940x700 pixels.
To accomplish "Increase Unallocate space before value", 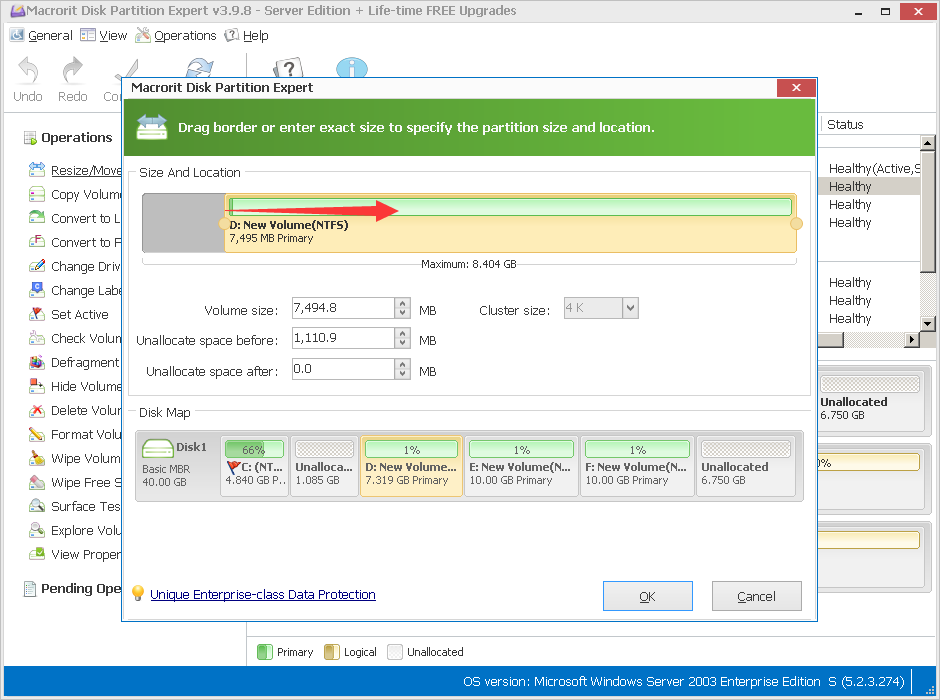I will [x=403, y=333].
